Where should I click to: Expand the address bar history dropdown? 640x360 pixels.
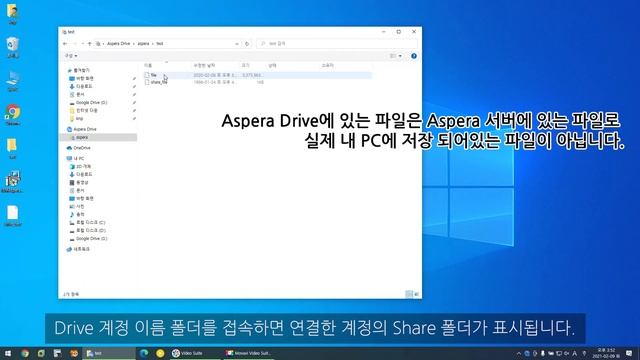(x=237, y=44)
